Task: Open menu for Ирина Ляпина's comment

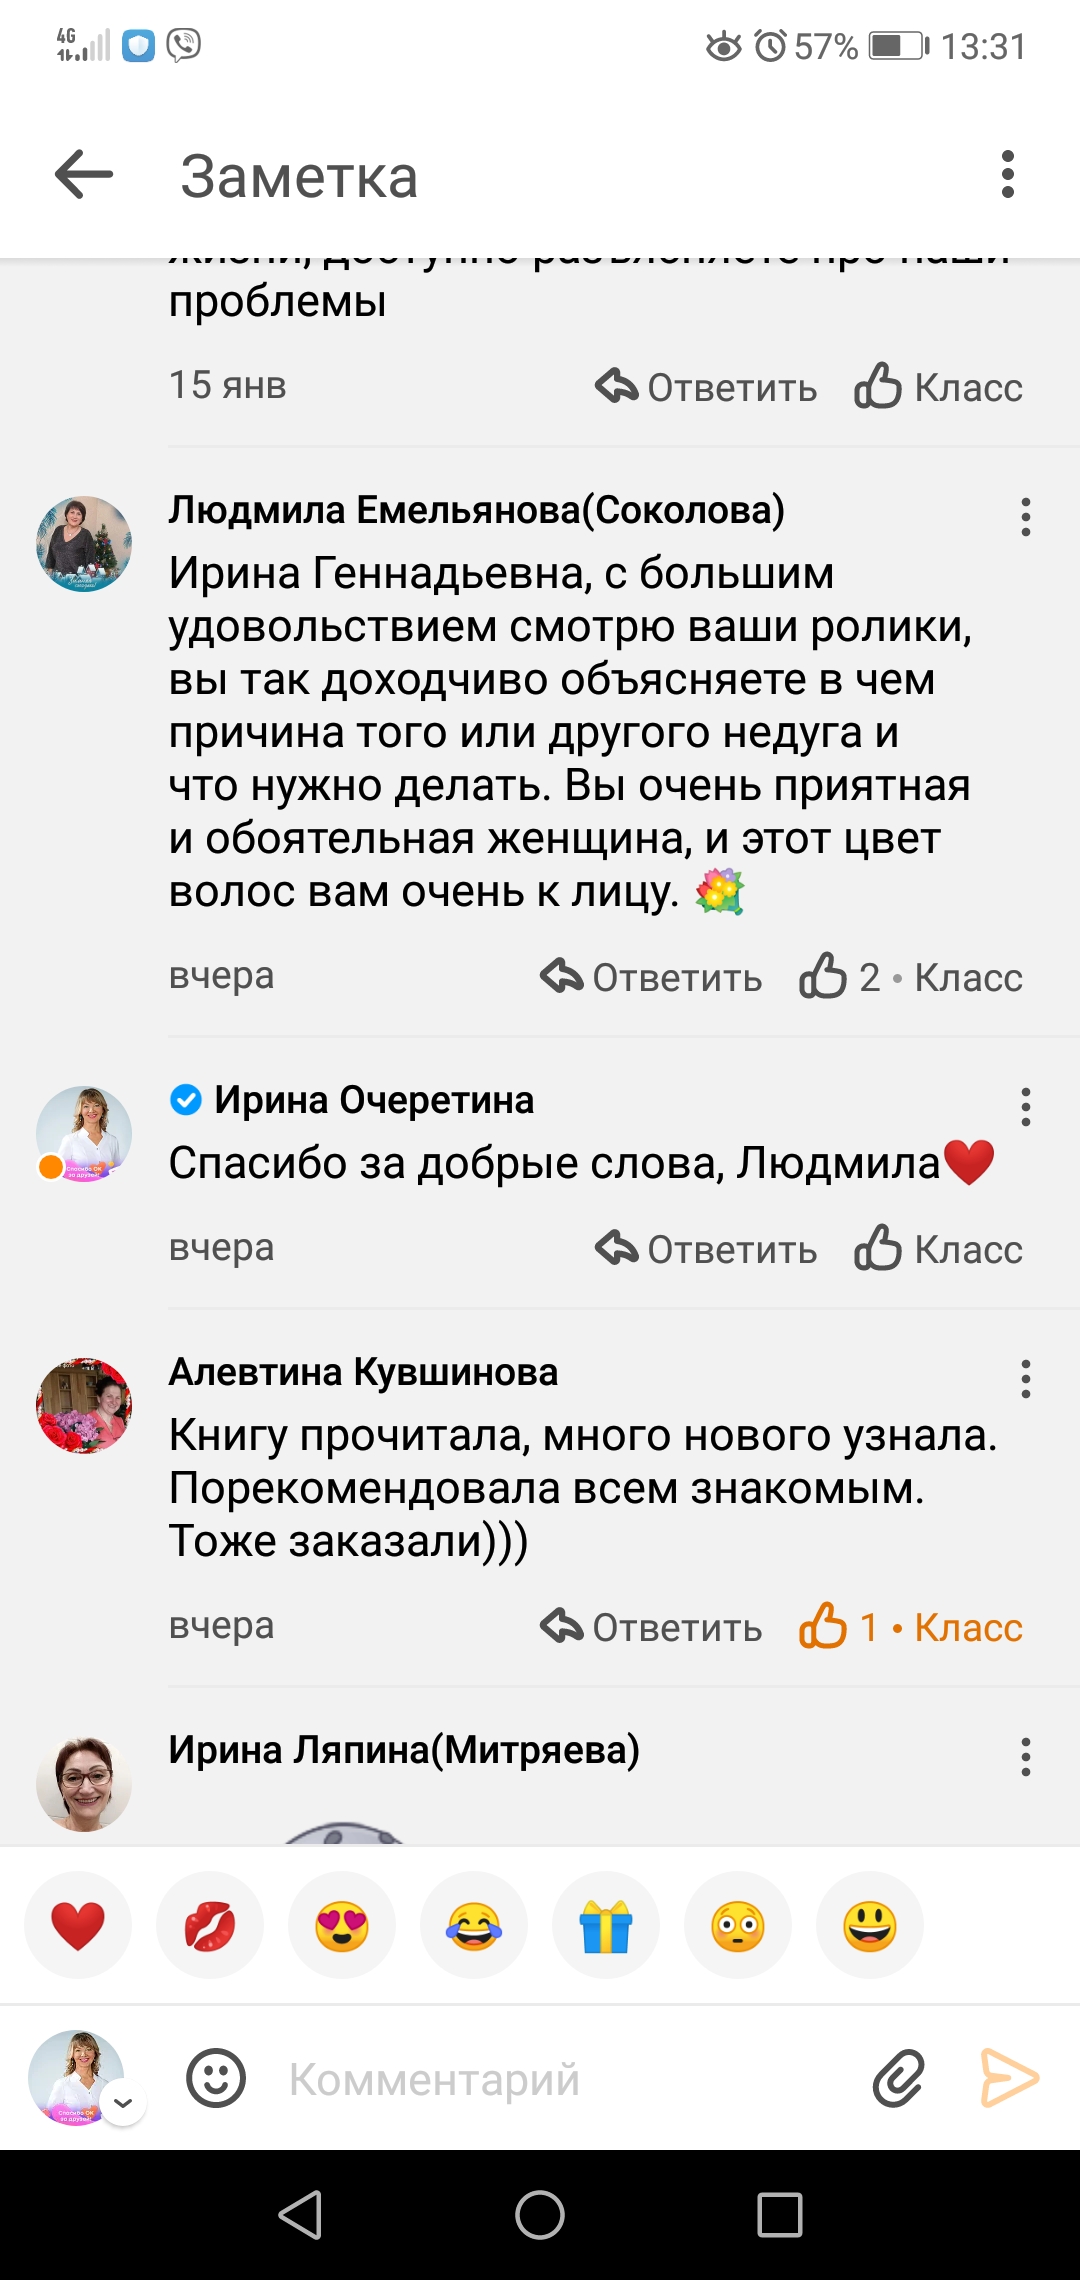Action: tap(1025, 1757)
